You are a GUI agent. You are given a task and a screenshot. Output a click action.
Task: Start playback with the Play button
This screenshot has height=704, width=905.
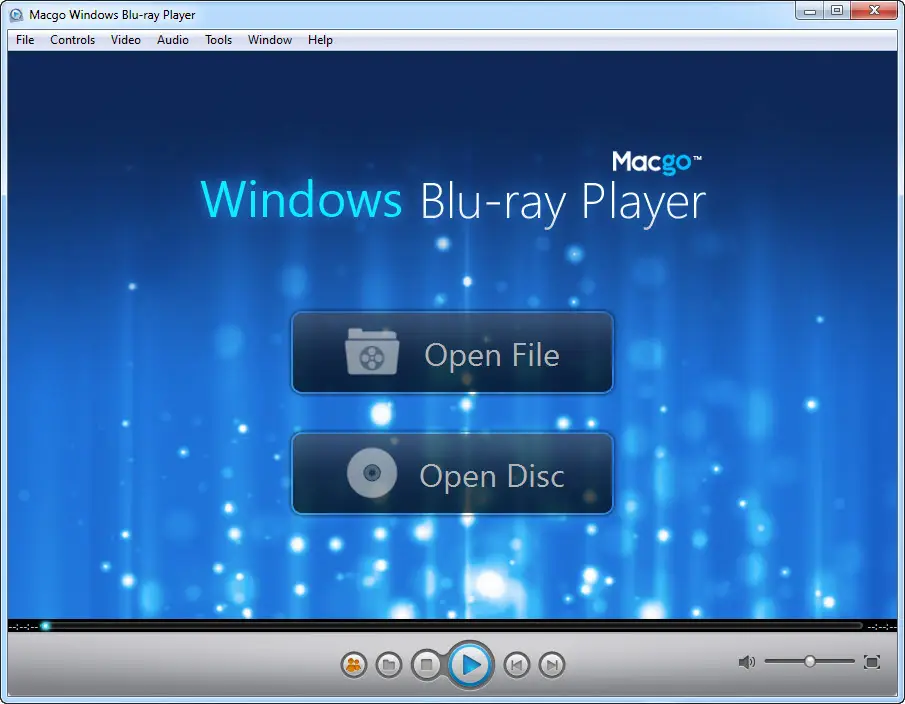pos(470,665)
